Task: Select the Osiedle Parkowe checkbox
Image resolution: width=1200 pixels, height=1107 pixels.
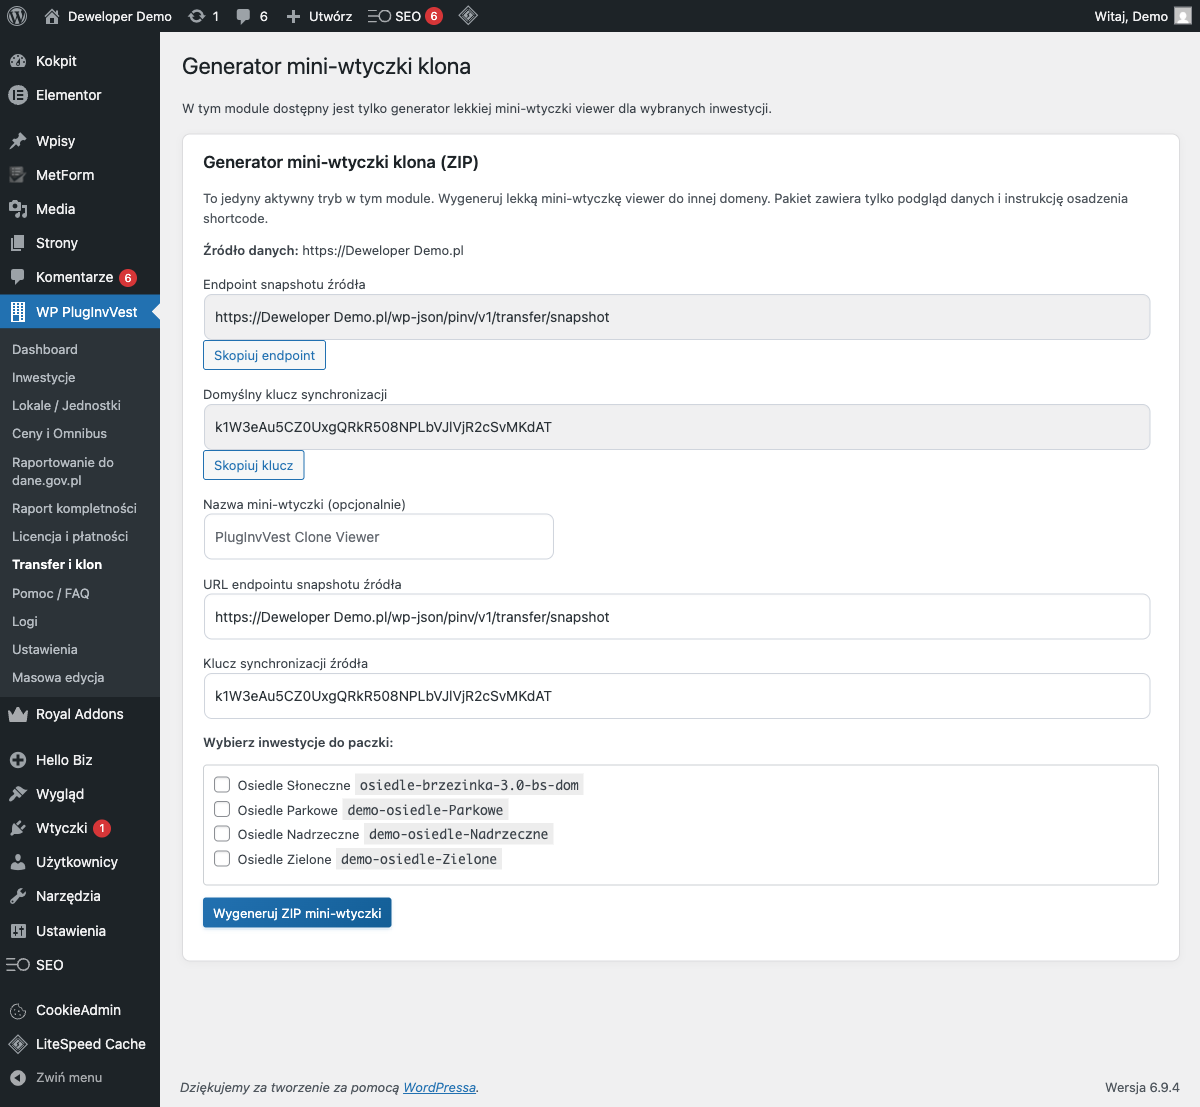Action: (222, 809)
